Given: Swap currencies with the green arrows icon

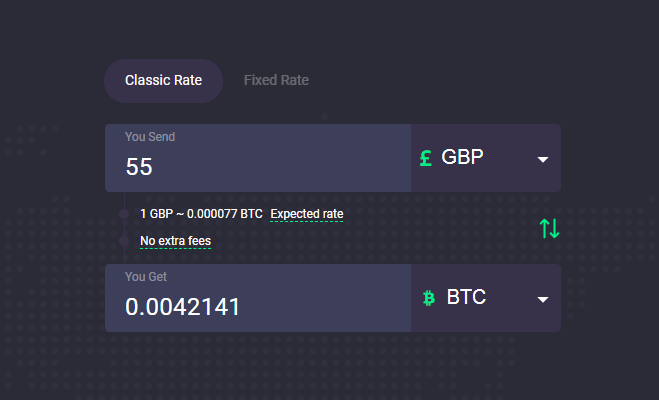Looking at the screenshot, I should coord(549,228).
